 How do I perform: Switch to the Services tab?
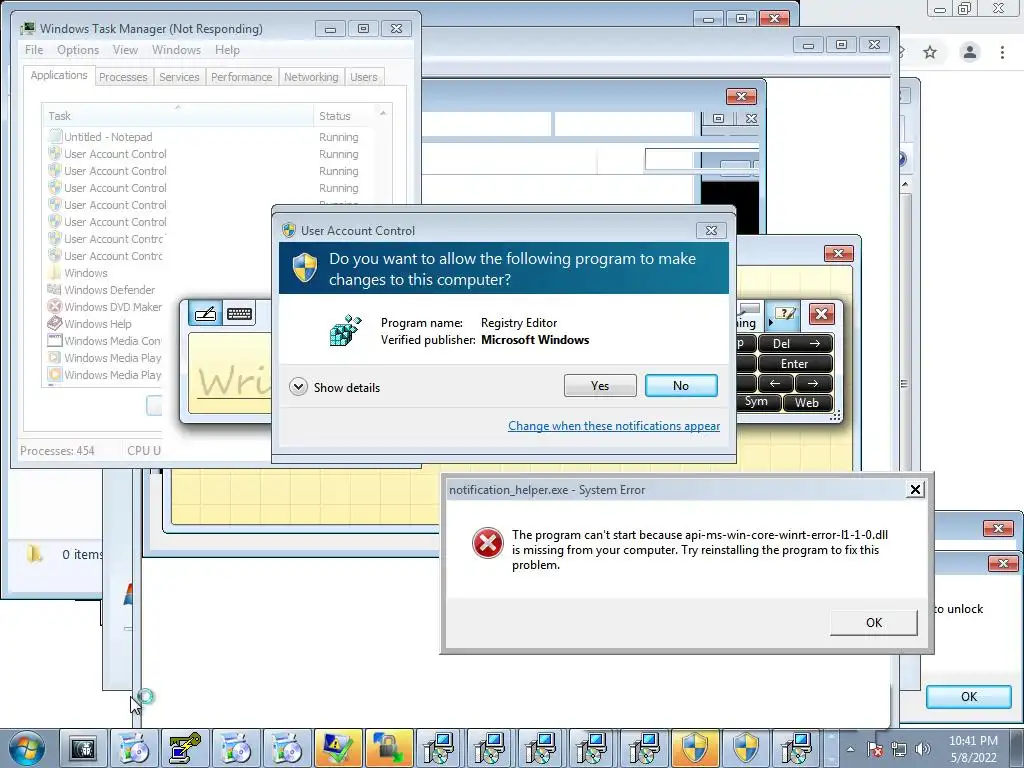click(179, 77)
